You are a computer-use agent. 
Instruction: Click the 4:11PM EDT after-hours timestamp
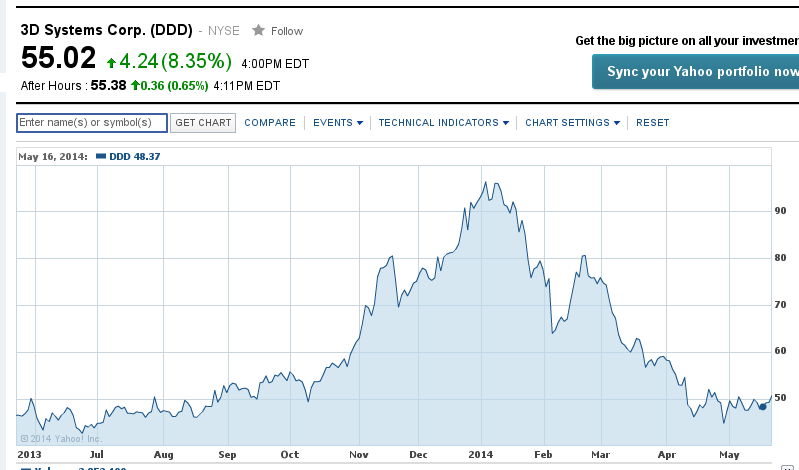pos(247,86)
